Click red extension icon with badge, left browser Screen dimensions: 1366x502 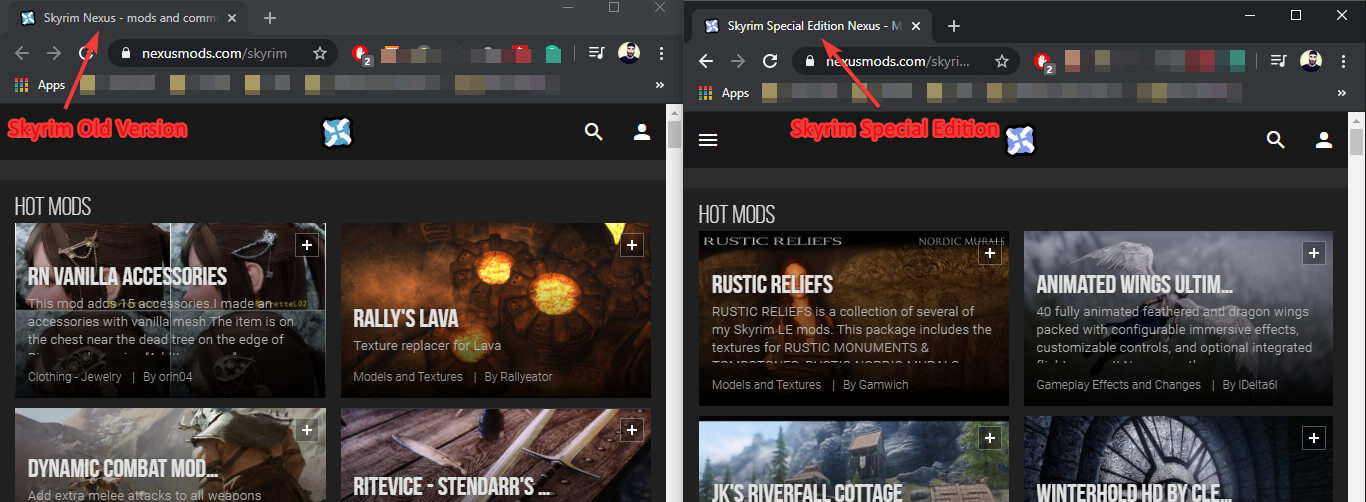(x=364, y=54)
